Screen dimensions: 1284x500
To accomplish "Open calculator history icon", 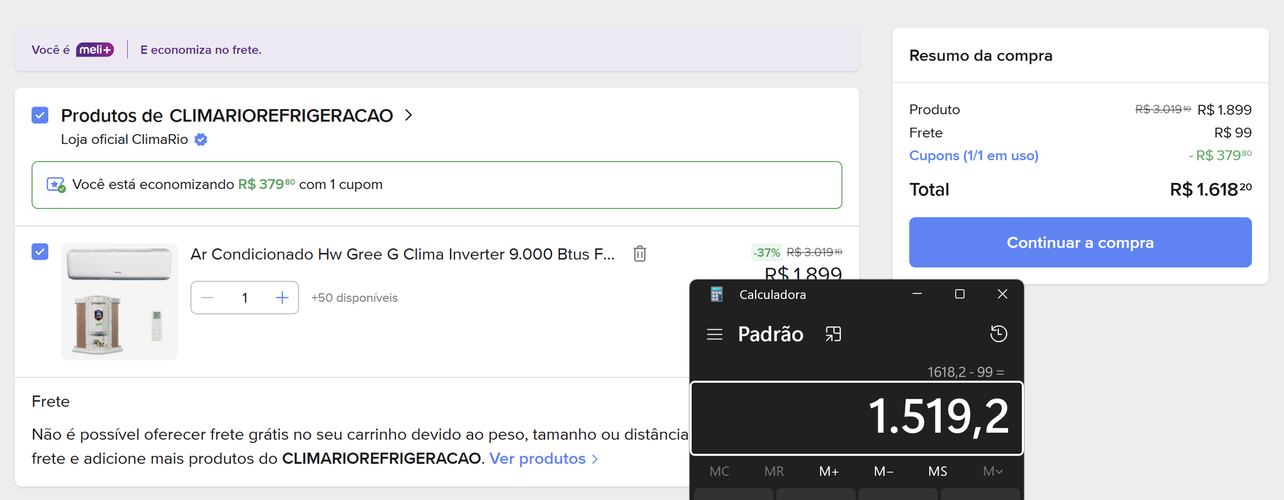I will (998, 334).
